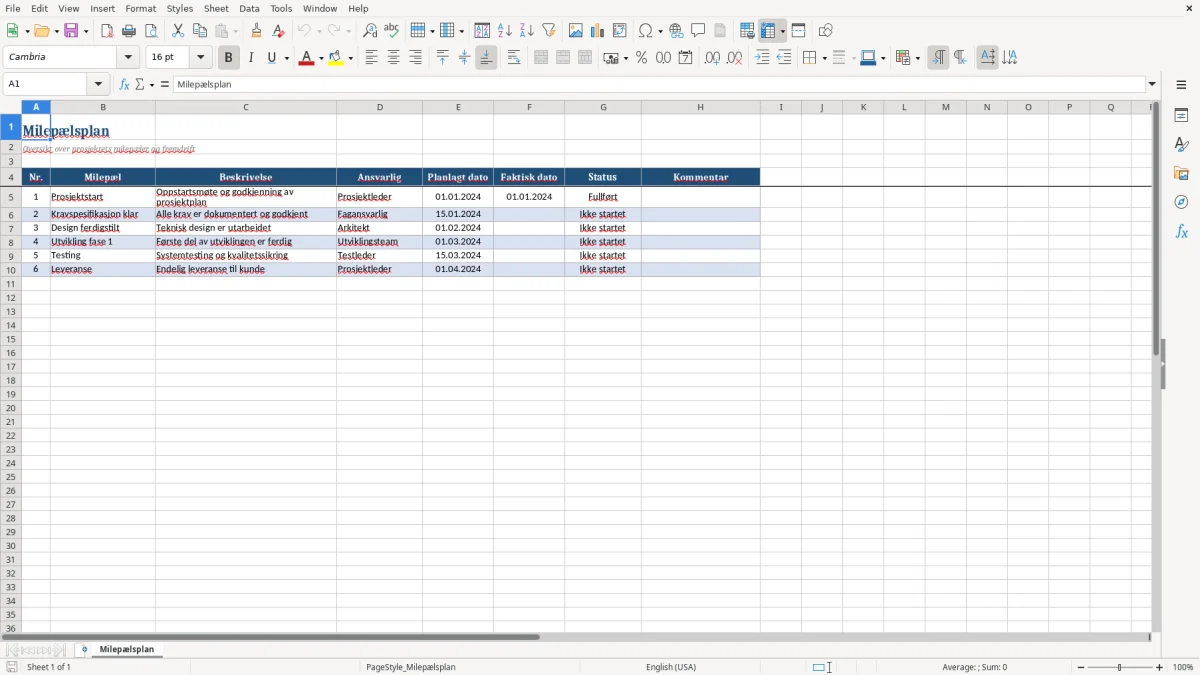The width and height of the screenshot is (1200, 675).
Task: Open Special Character dropdown arrow
Action: tap(661, 31)
